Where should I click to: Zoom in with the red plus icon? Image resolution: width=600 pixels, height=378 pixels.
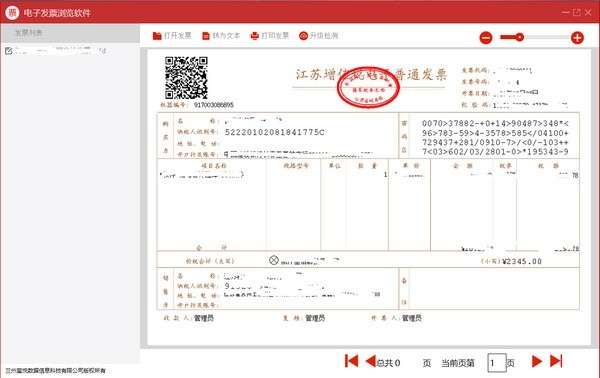click(x=577, y=37)
